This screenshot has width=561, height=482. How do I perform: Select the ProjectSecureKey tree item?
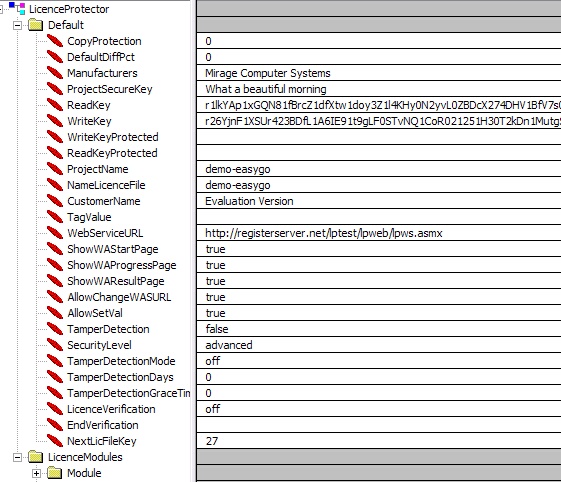[110, 89]
